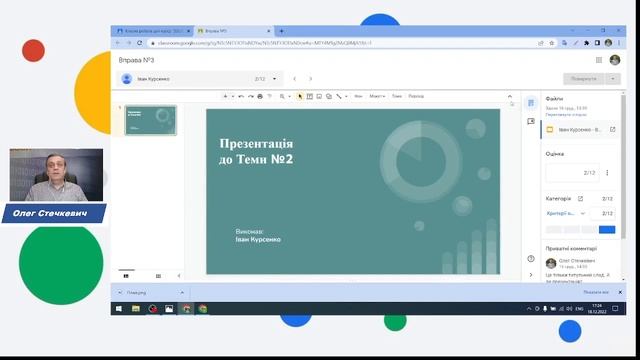Click the grade input field 2/12

pyautogui.click(x=572, y=173)
